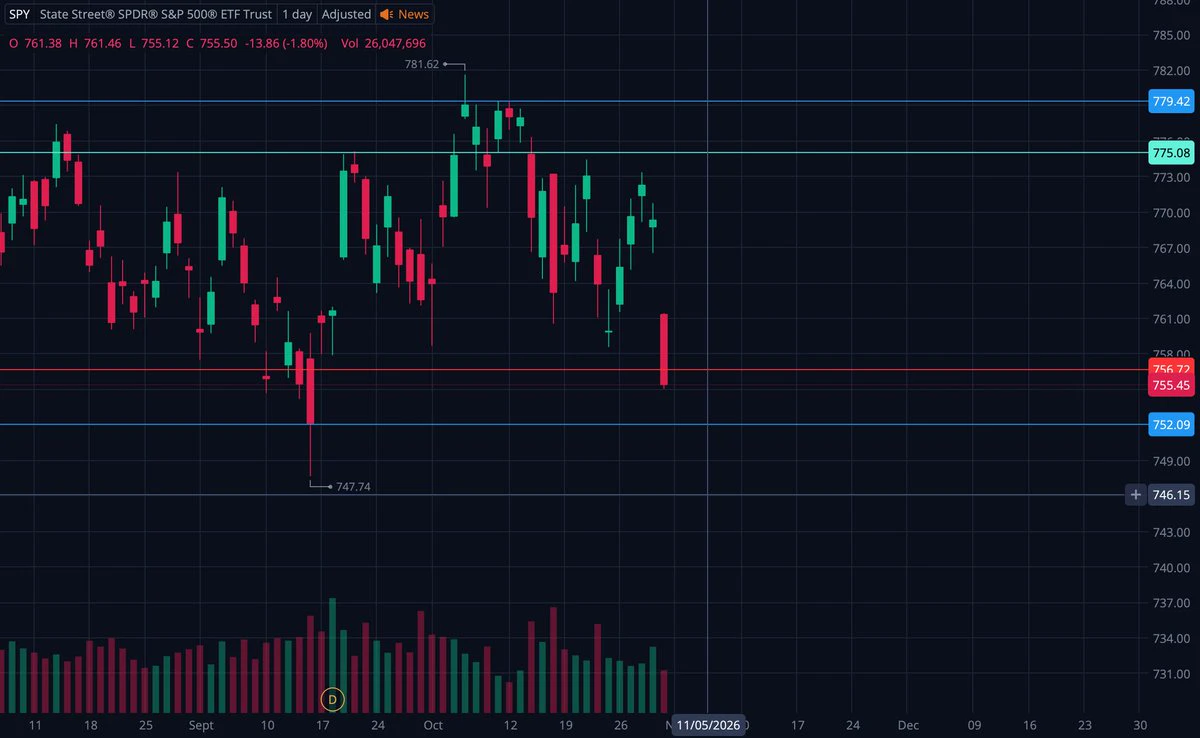1200x738 pixels.
Task: Click the 764.00 label on the price axis
Action: [x=1170, y=284]
